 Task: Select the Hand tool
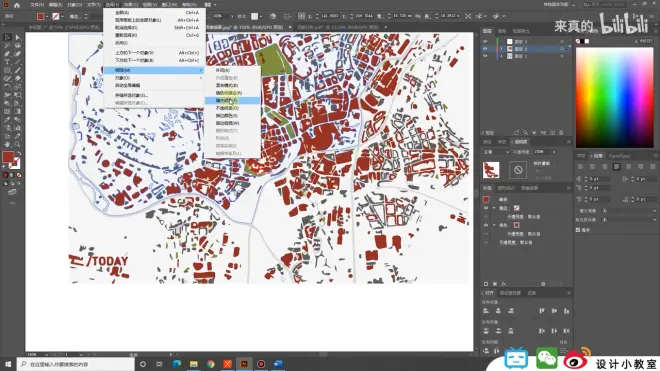(x=7, y=144)
